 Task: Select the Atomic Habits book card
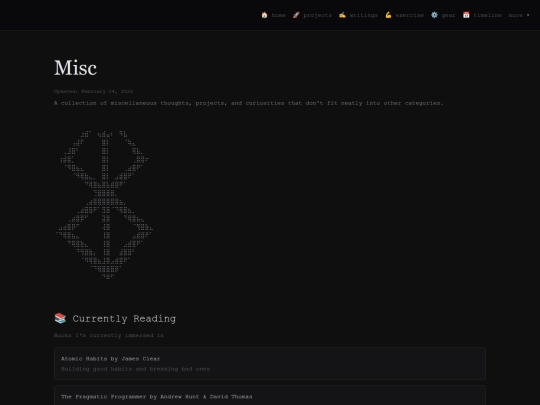pos(270,364)
